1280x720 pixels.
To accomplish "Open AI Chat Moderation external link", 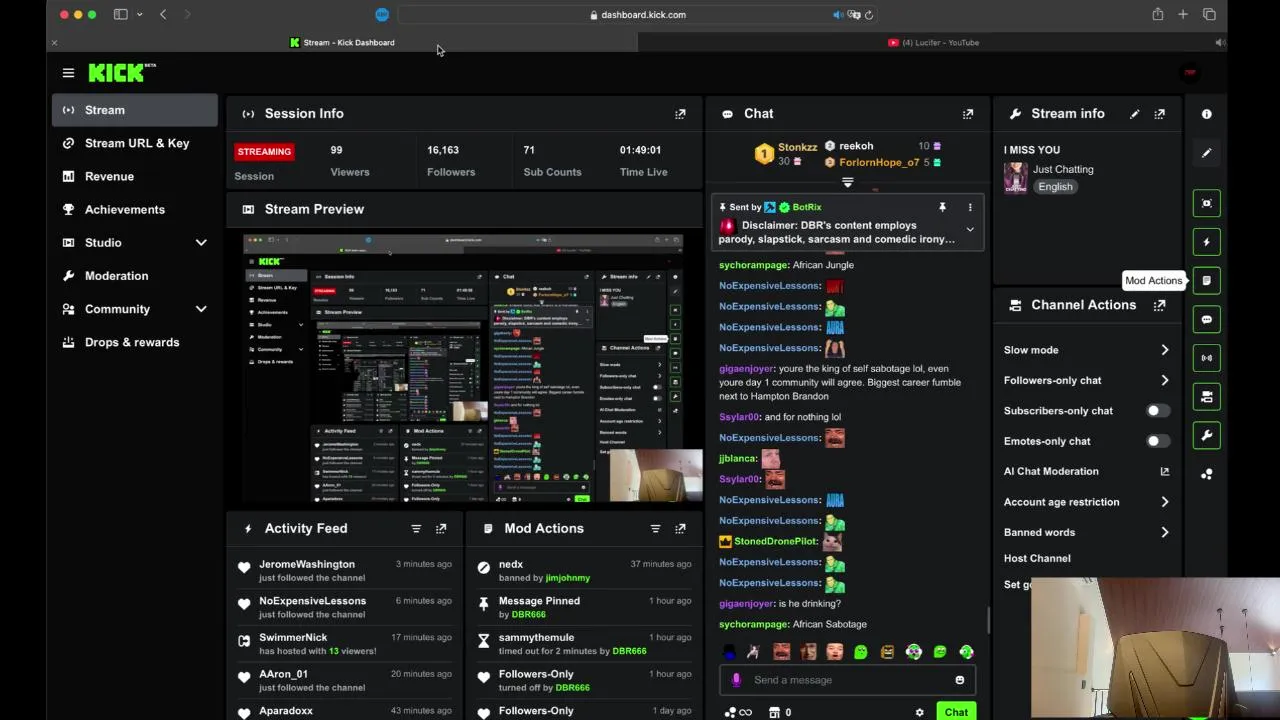I will click(x=1164, y=471).
